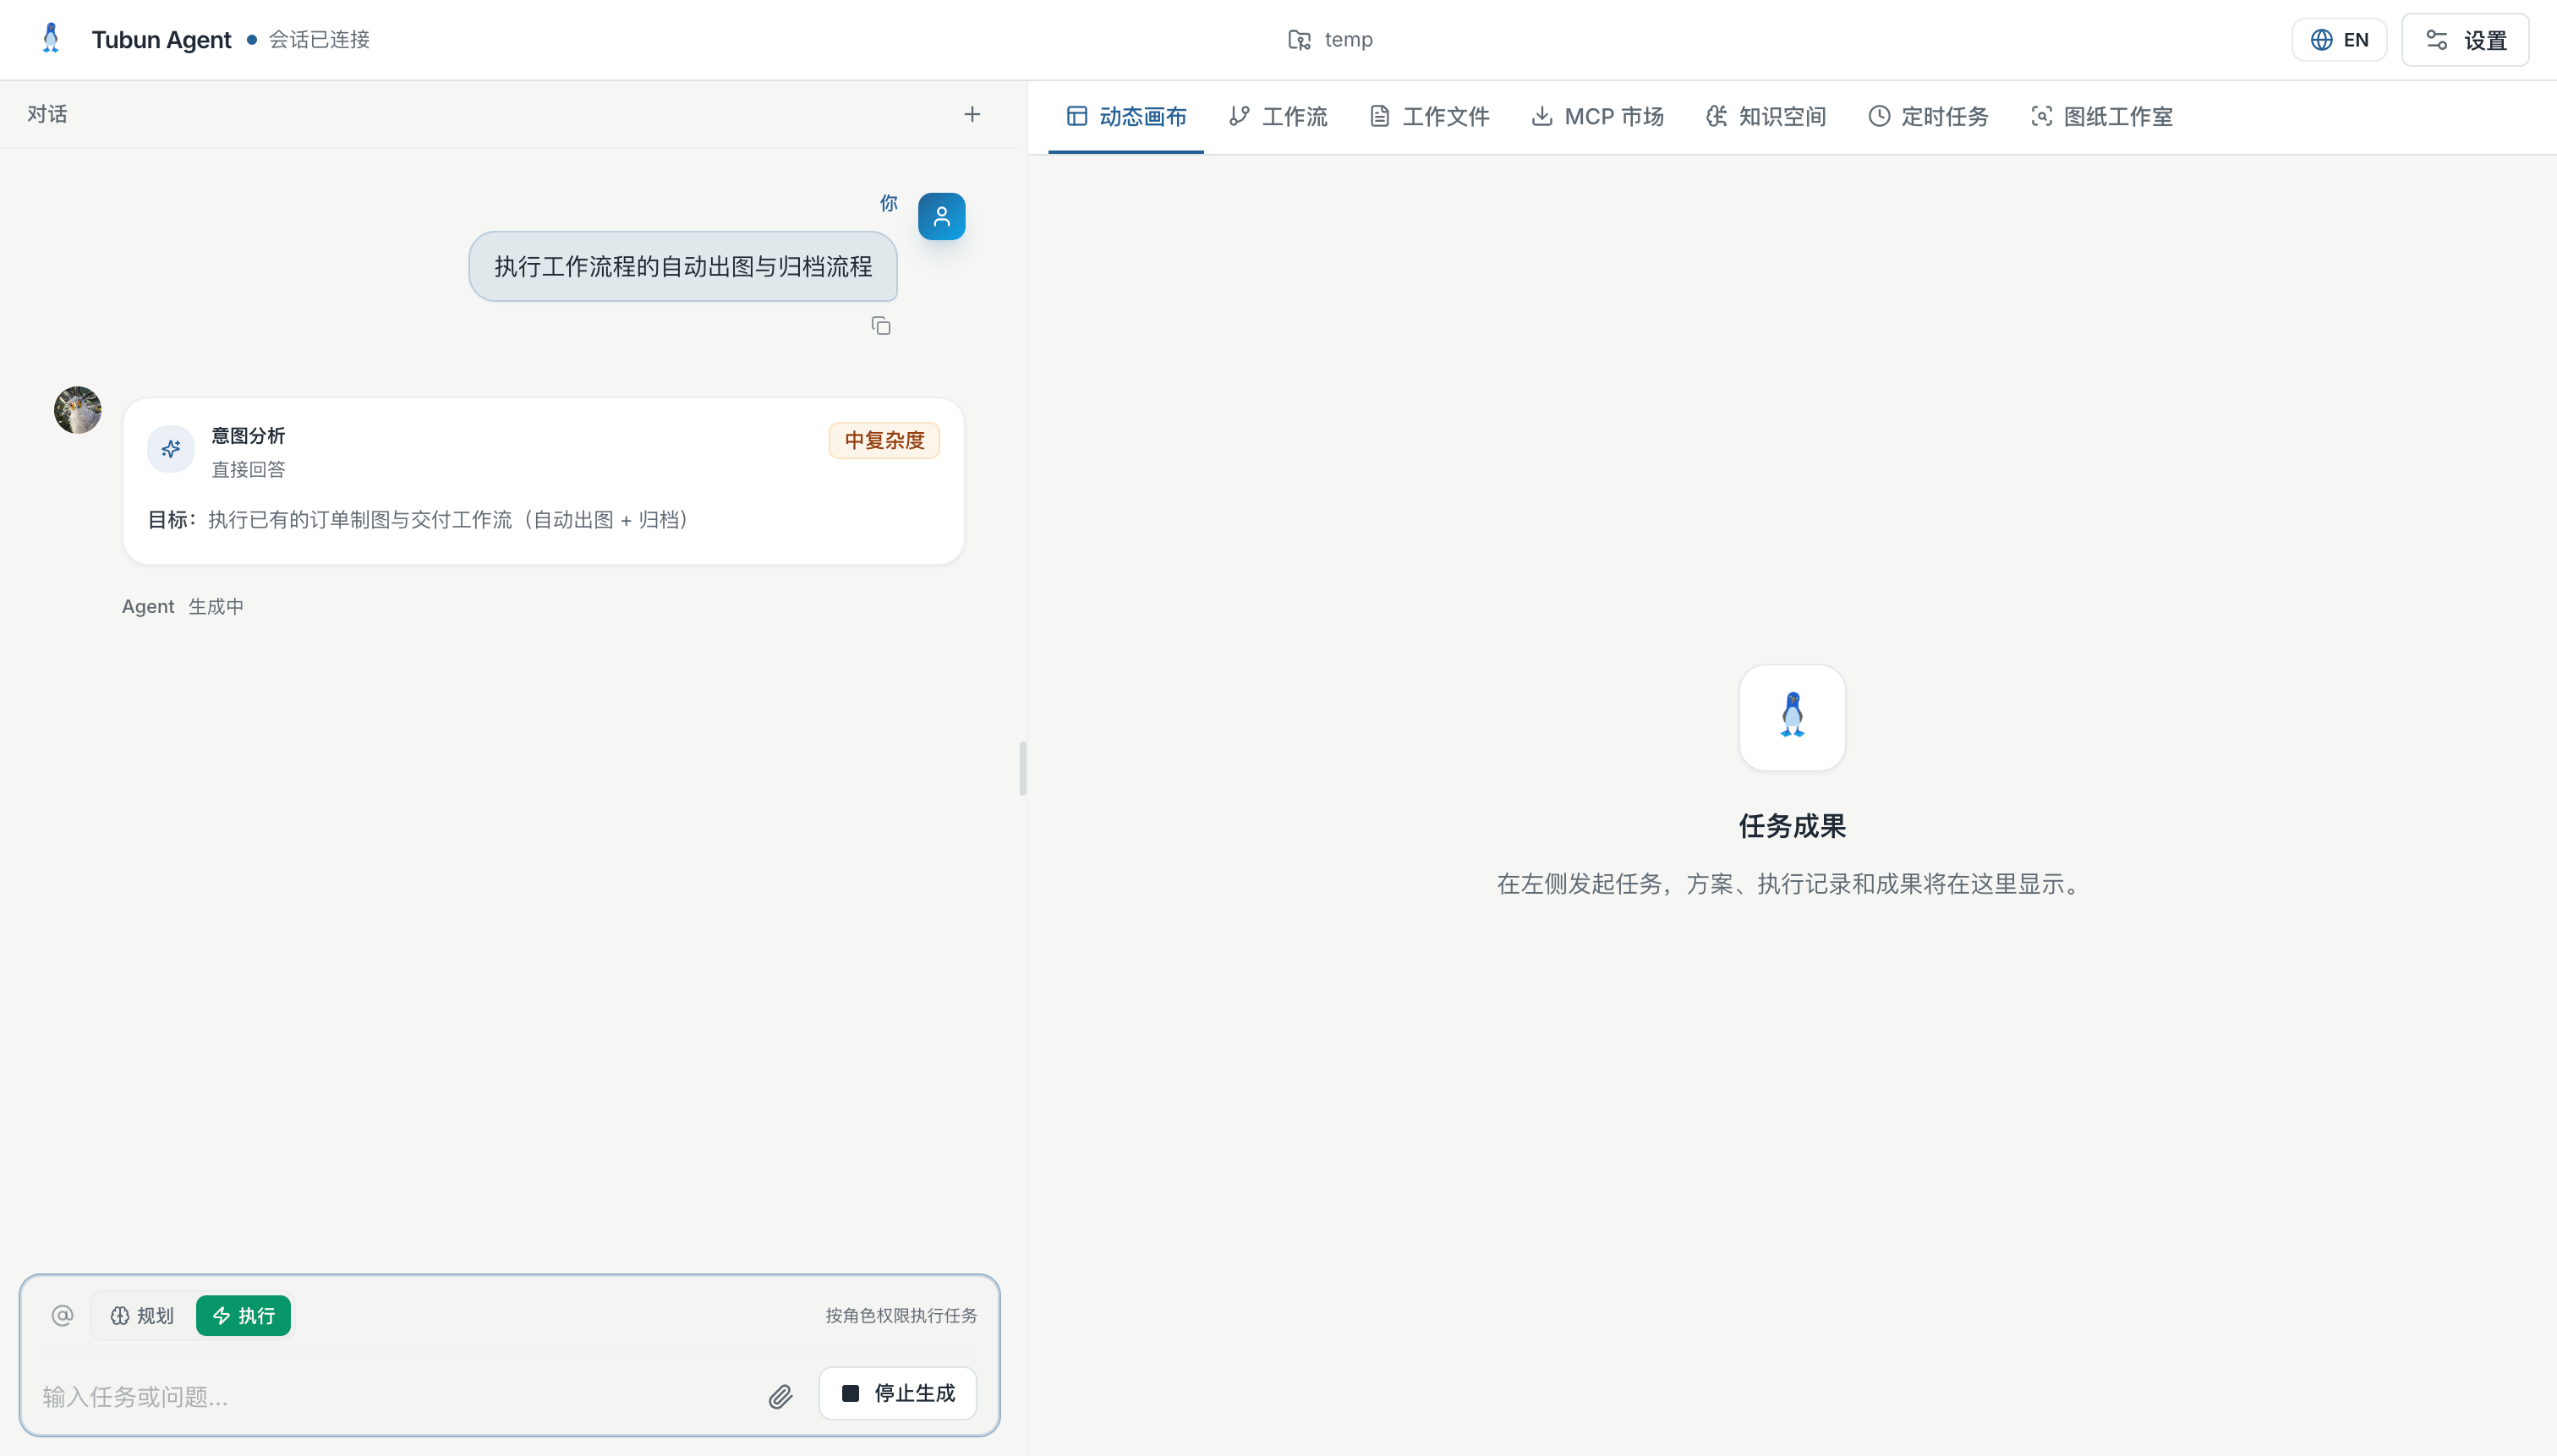2557x1456 pixels.
Task: Switch to the 工作文件 tab
Action: pyautogui.click(x=1429, y=117)
